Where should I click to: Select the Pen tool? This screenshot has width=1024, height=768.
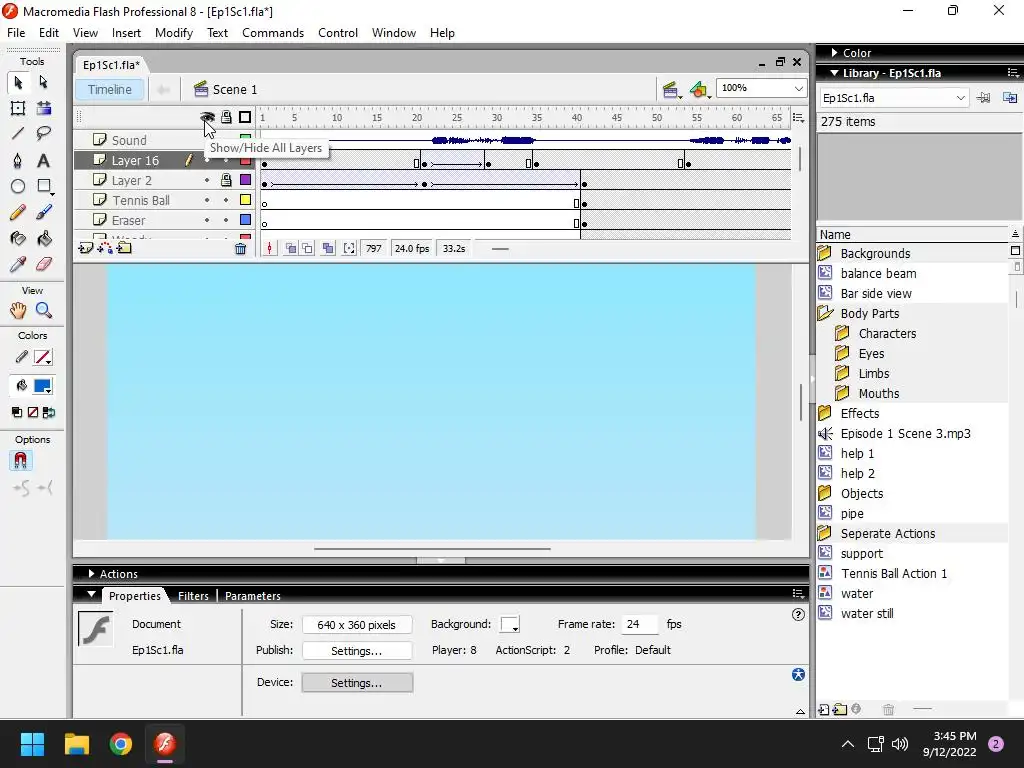tap(18, 161)
